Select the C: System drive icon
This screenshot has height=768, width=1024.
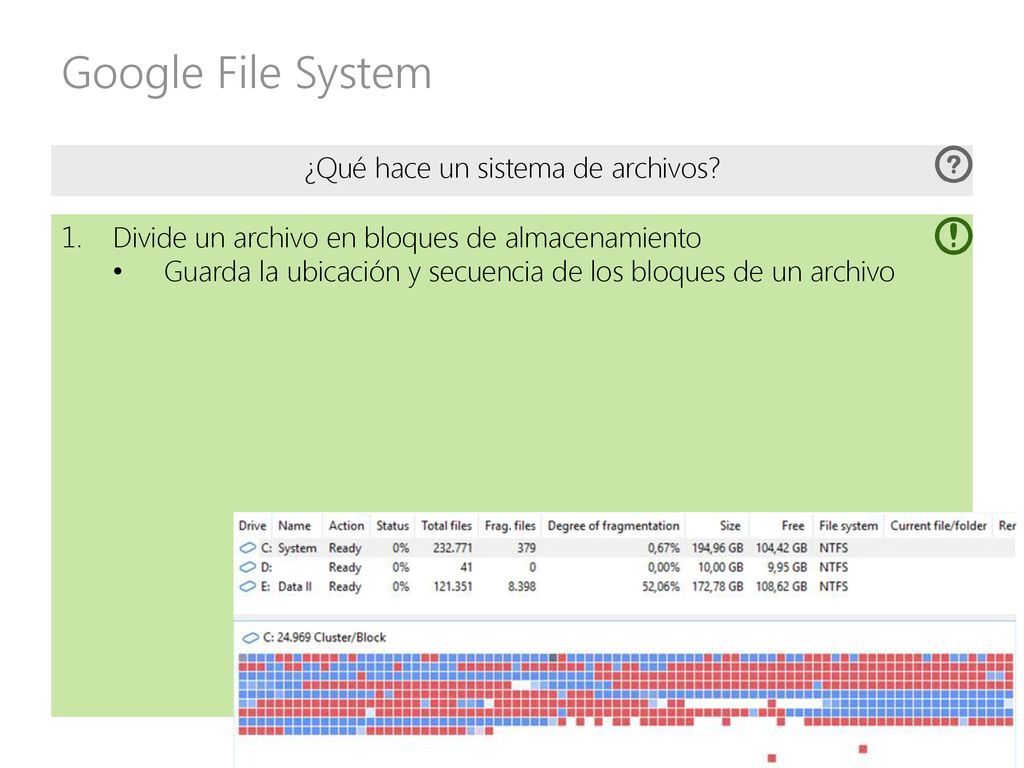click(x=248, y=548)
